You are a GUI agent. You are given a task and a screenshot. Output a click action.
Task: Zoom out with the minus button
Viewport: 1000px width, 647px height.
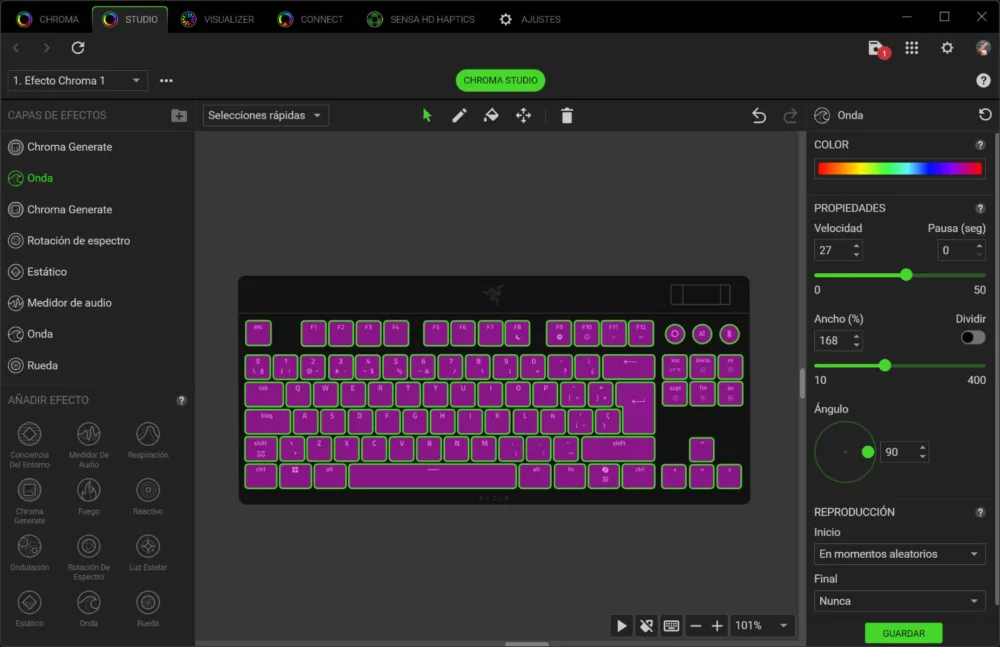click(x=696, y=626)
